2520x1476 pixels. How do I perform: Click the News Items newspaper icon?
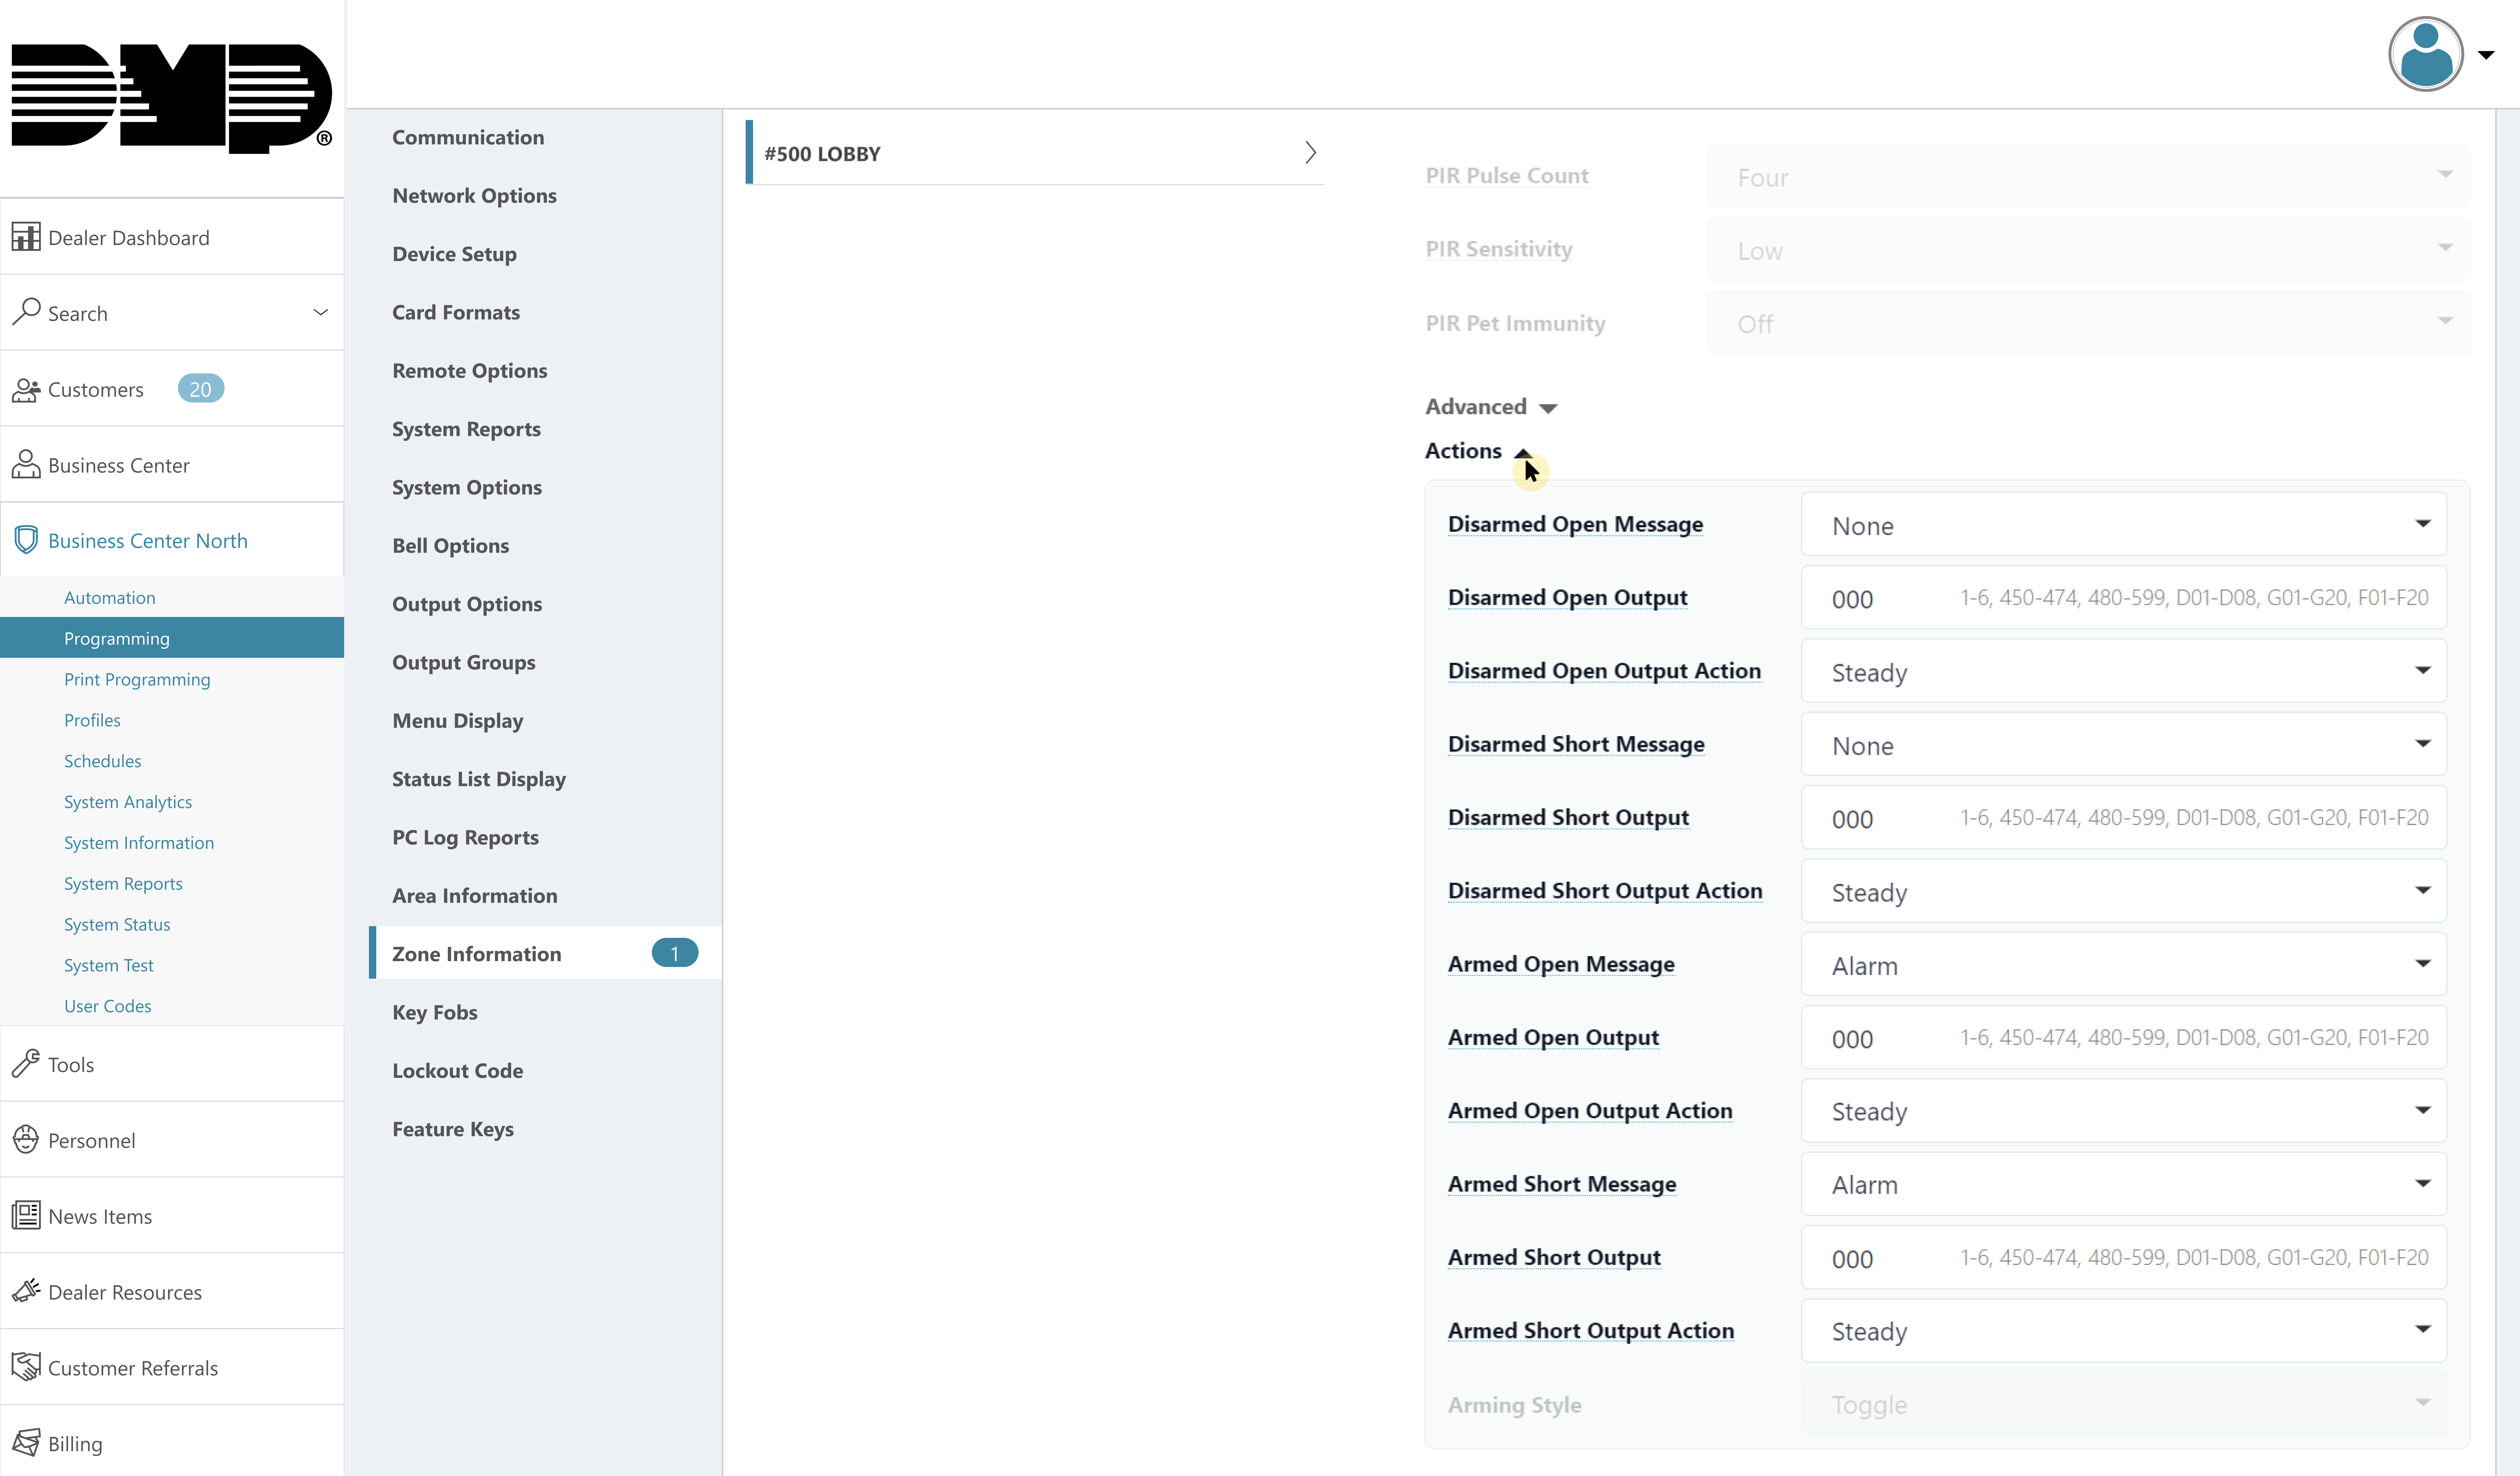pyautogui.click(x=26, y=1215)
